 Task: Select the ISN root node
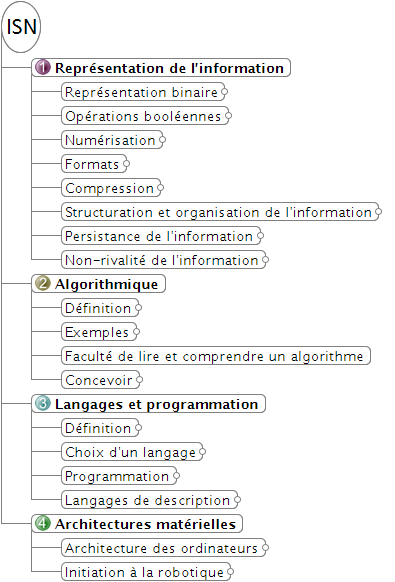[x=21, y=27]
